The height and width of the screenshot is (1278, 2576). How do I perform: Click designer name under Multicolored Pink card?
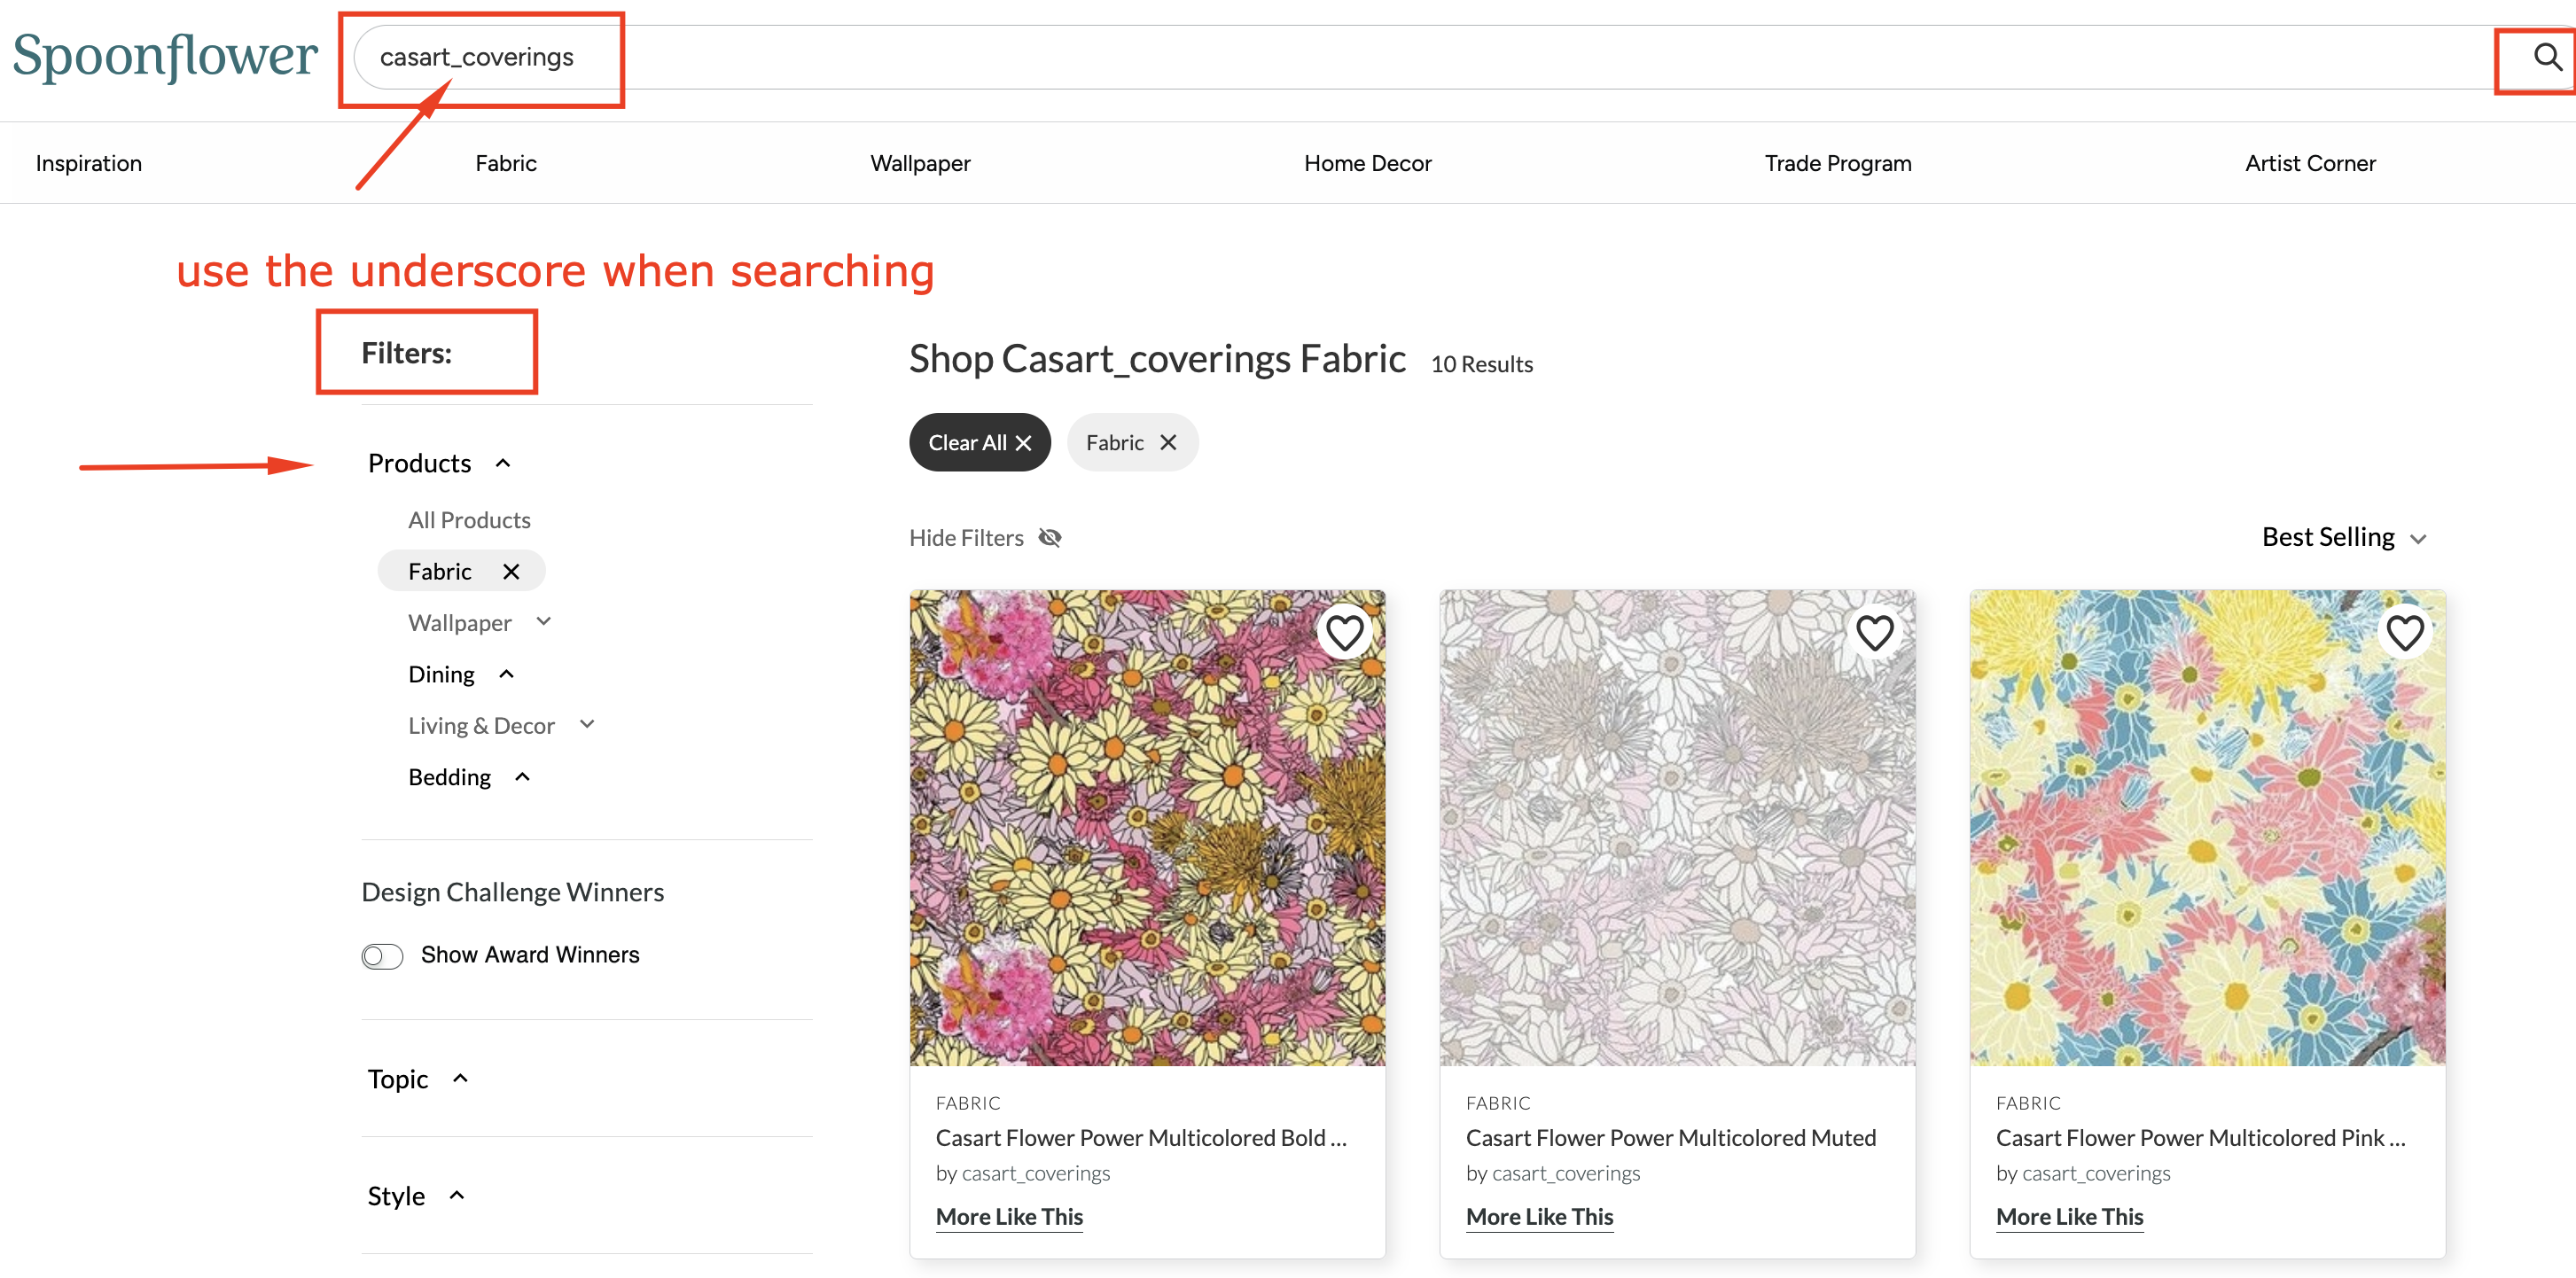2096,1173
